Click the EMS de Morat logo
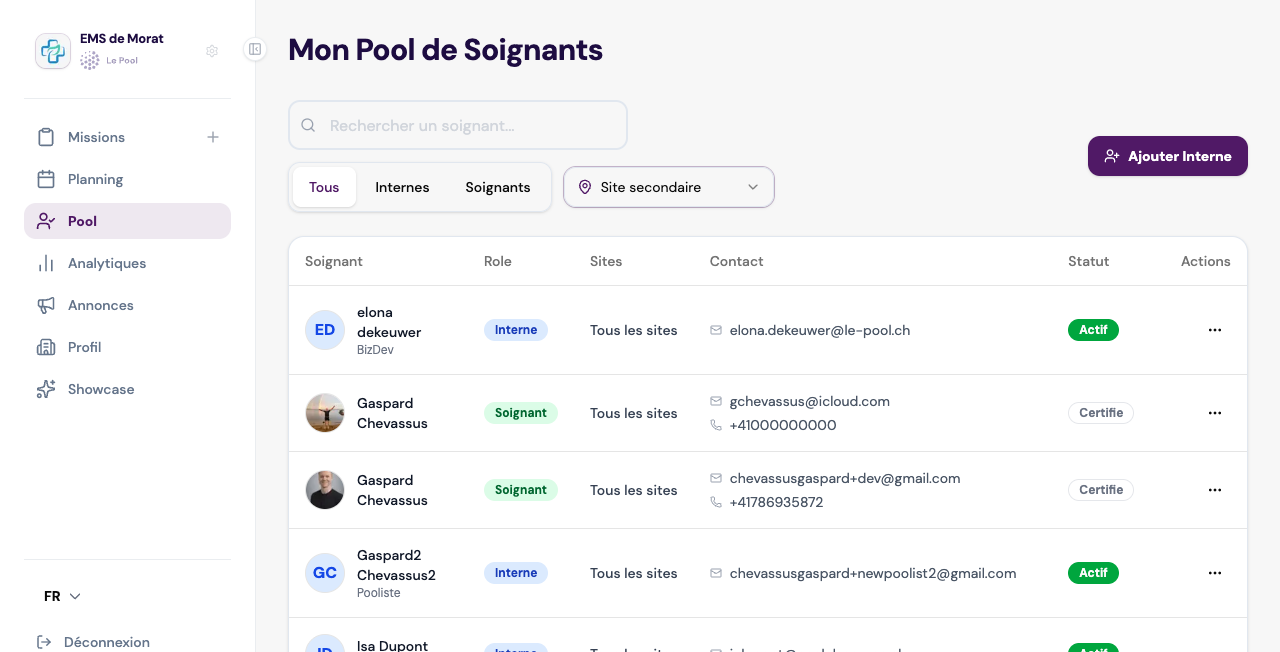This screenshot has height=652, width=1280. [x=53, y=51]
